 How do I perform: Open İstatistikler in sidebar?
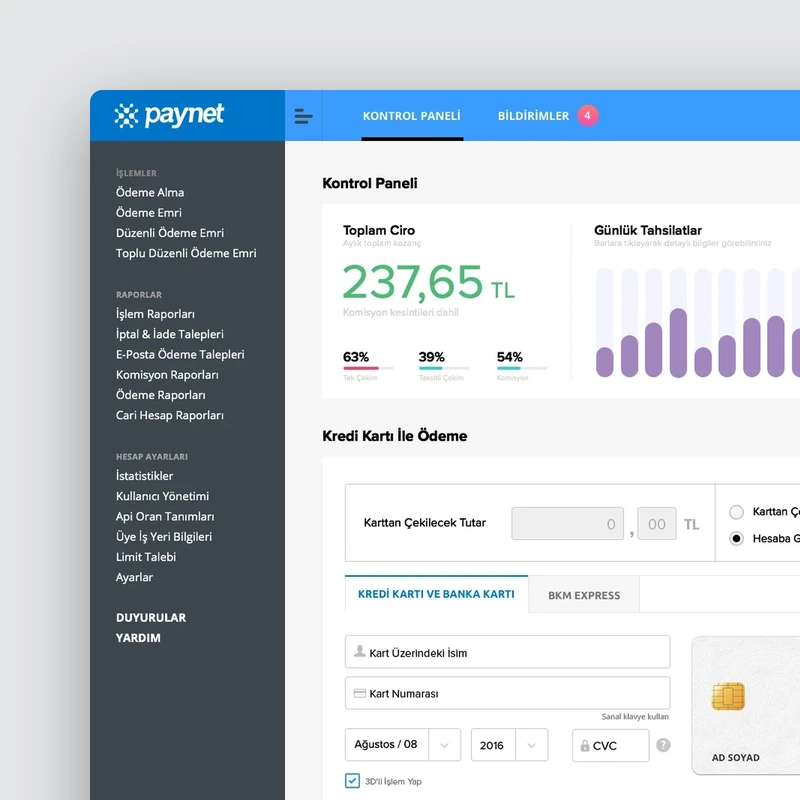coord(144,476)
